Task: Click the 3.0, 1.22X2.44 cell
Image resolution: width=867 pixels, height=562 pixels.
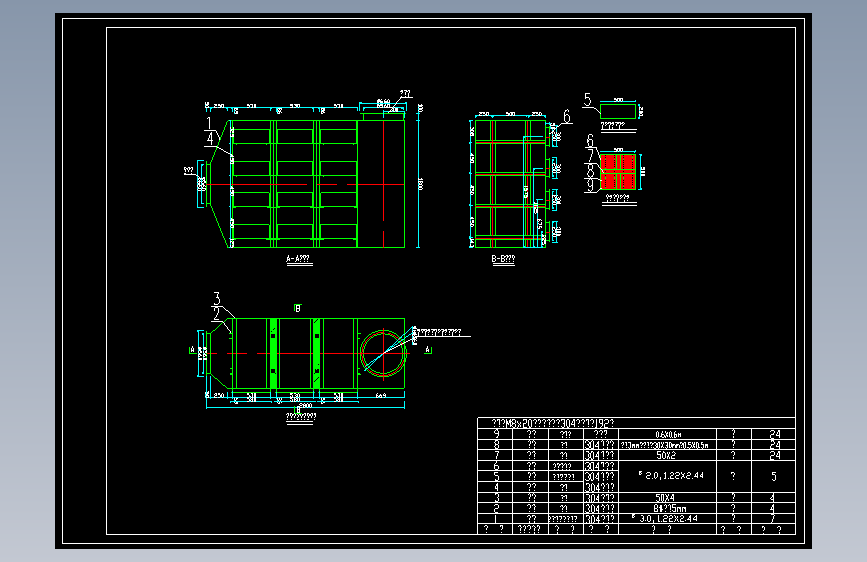Action: [665, 518]
